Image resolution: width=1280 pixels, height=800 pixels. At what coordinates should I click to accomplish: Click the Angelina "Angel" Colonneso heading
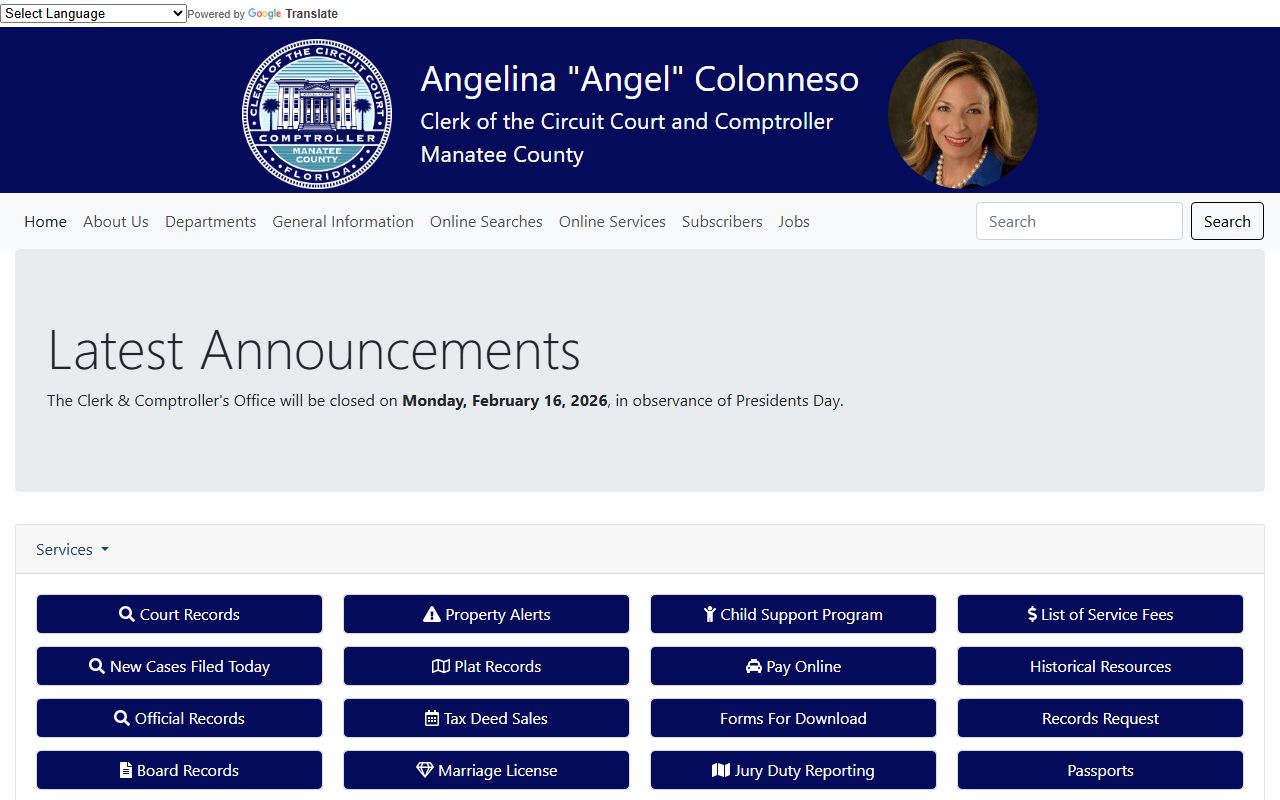tap(640, 79)
